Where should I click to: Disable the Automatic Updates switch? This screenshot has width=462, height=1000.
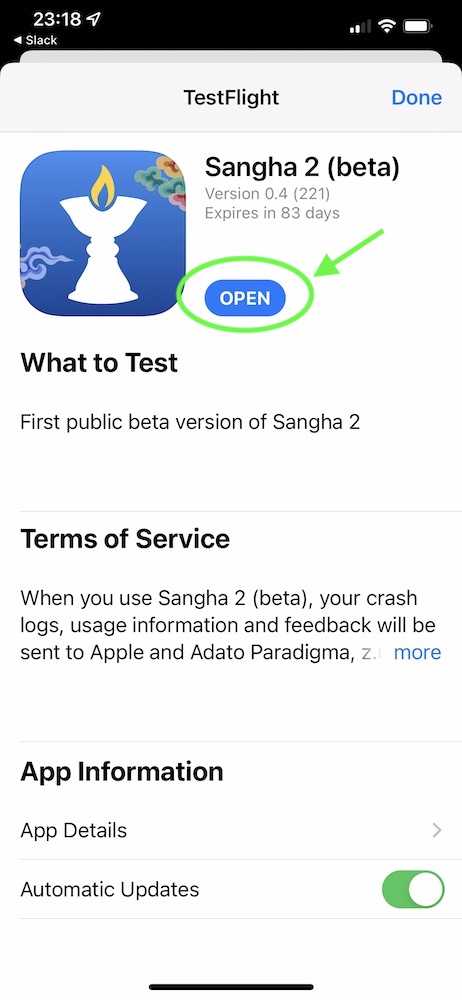pyautogui.click(x=412, y=889)
